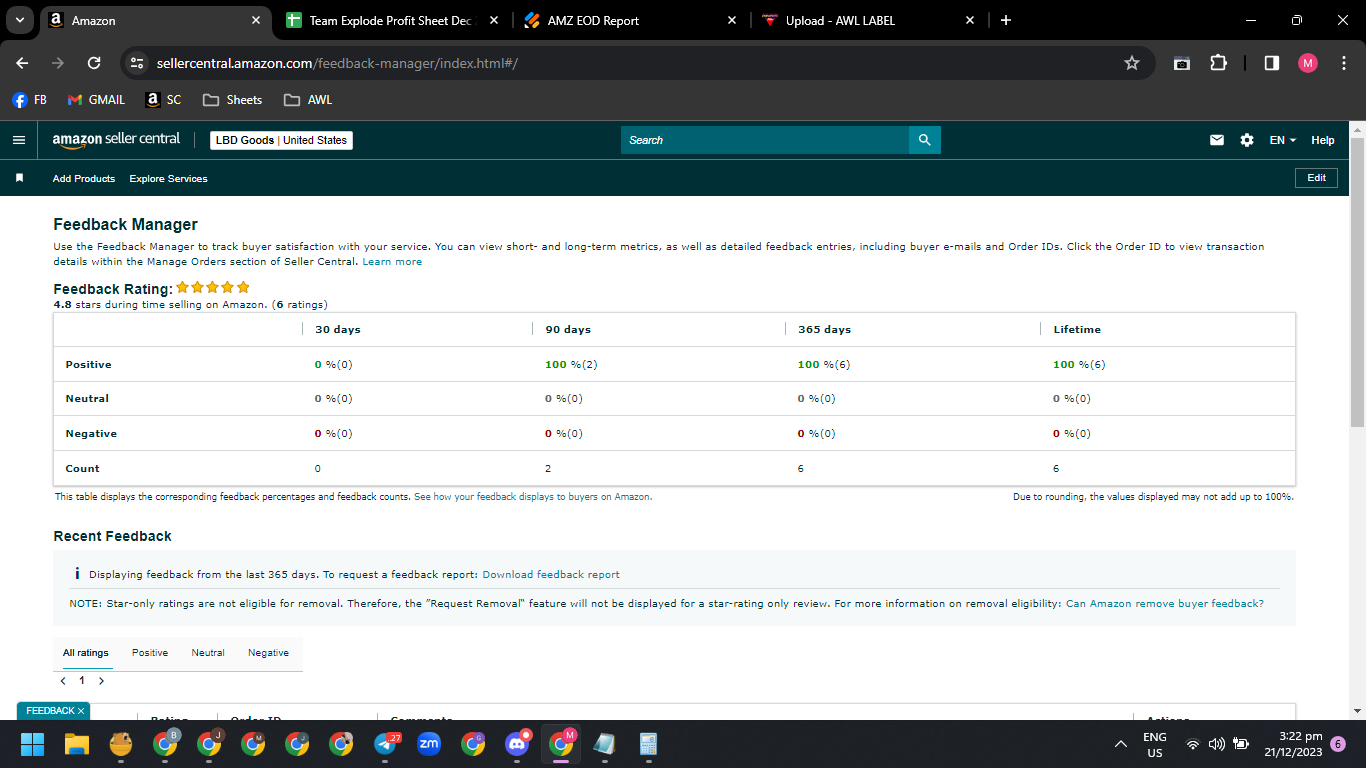Open the Calculator from the taskbar
1366x768 pixels.
[649, 744]
